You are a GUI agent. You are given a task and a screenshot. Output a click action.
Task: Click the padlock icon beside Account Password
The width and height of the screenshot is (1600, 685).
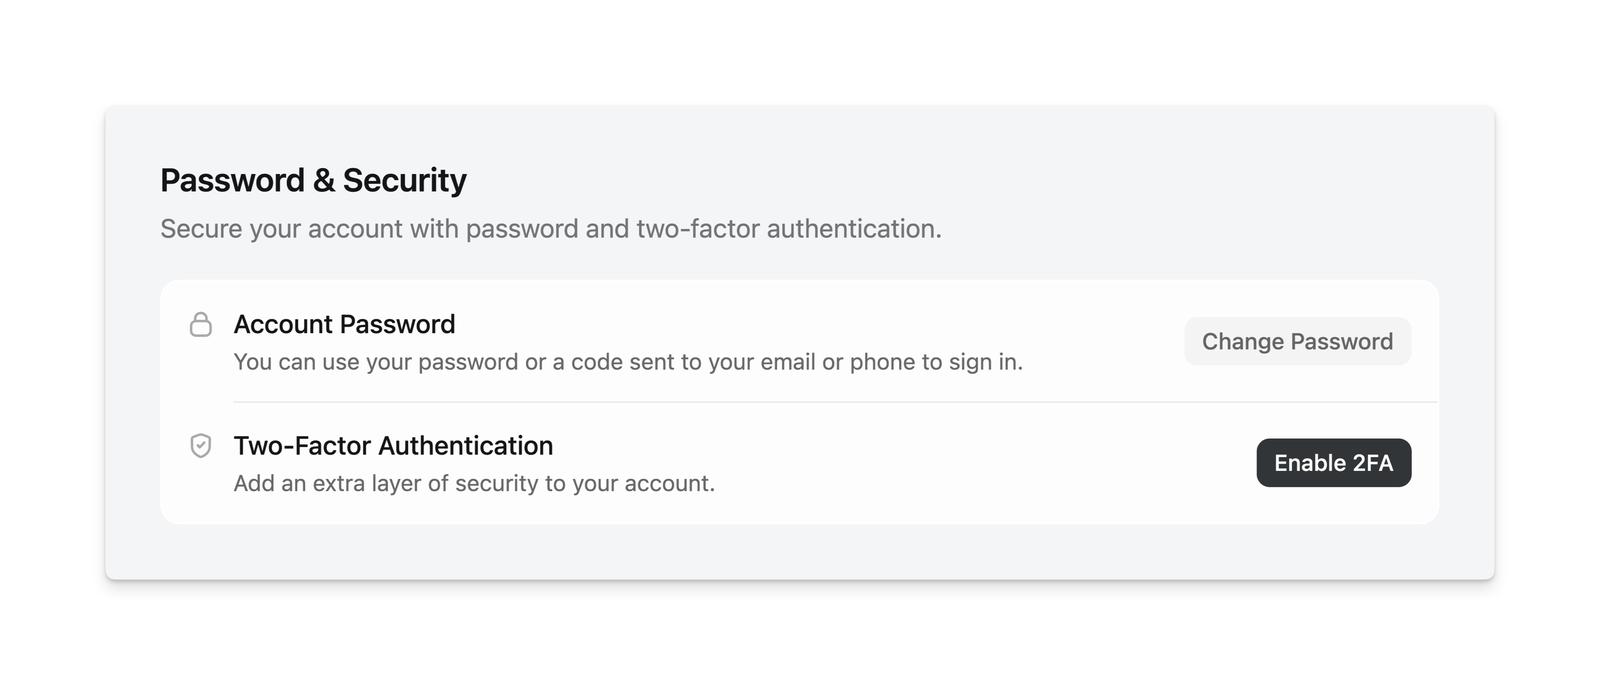click(201, 325)
